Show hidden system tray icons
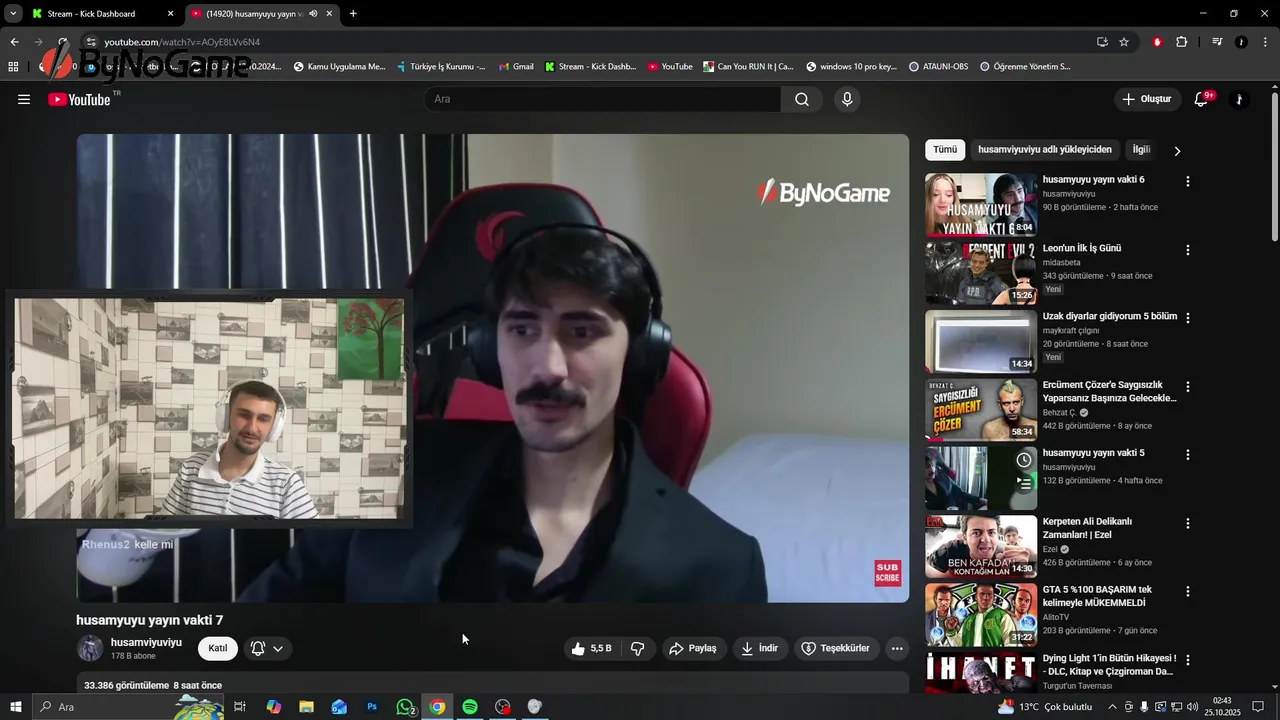Viewport: 1280px width, 720px height. point(1112,707)
